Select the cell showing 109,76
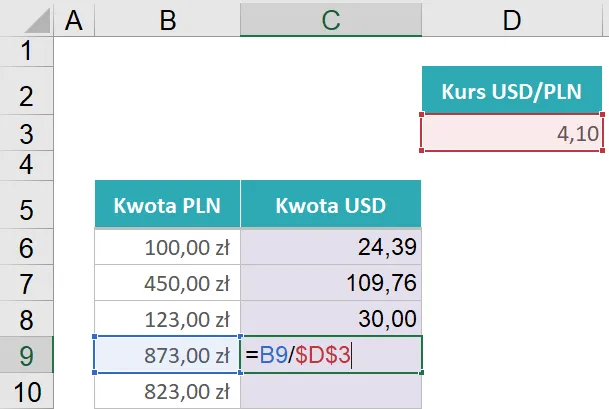This screenshot has height=409, width=609. click(331, 283)
